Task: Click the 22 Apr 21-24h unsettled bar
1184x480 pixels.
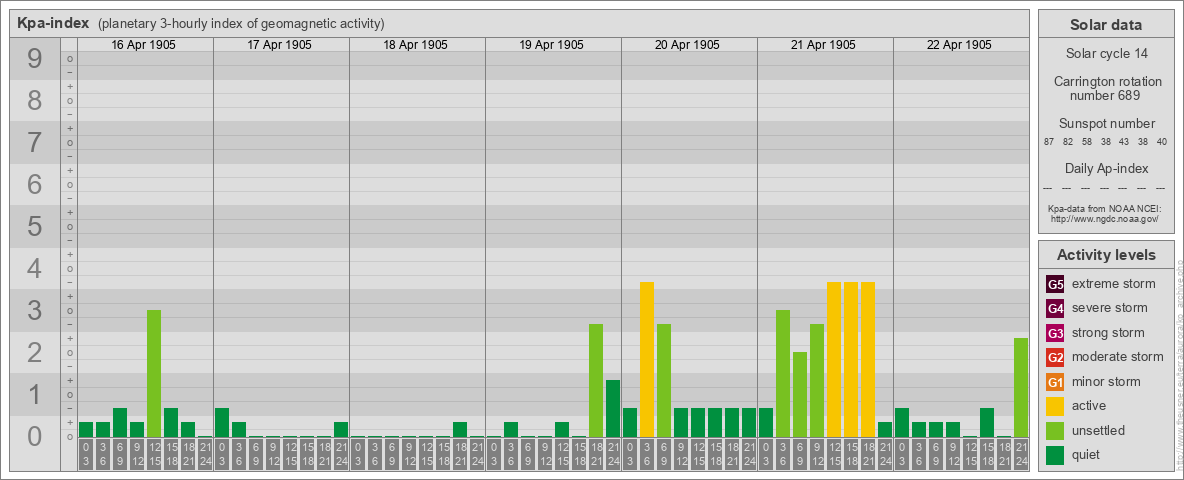Action: pos(1021,387)
